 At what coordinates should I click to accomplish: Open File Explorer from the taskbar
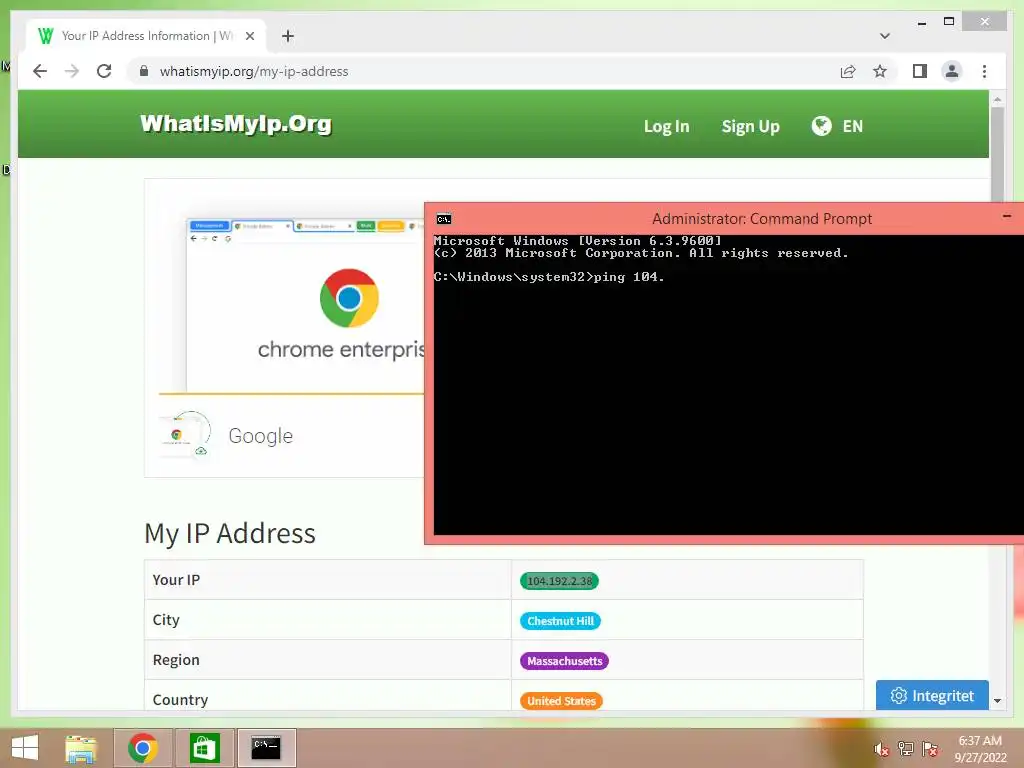[81, 748]
